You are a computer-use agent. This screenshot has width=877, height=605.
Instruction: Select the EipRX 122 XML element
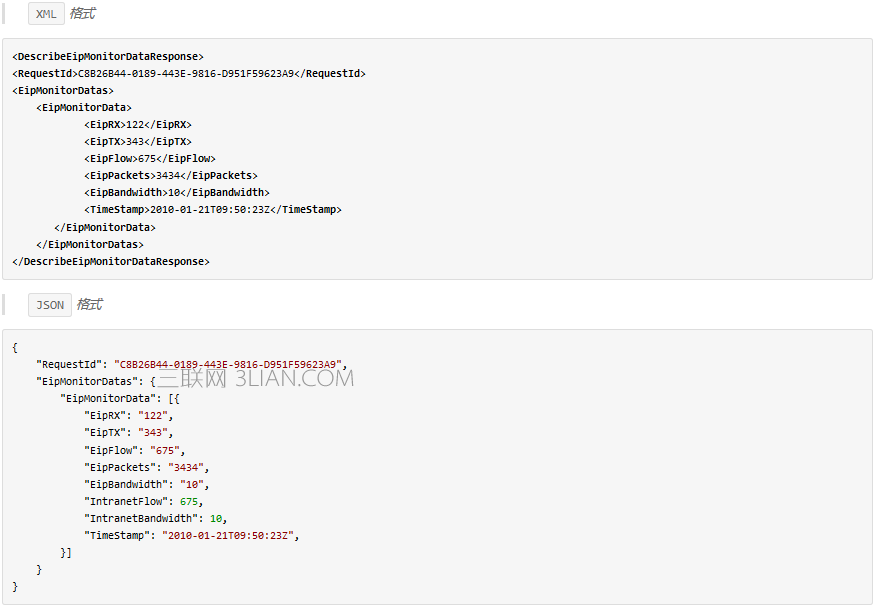[x=137, y=125]
